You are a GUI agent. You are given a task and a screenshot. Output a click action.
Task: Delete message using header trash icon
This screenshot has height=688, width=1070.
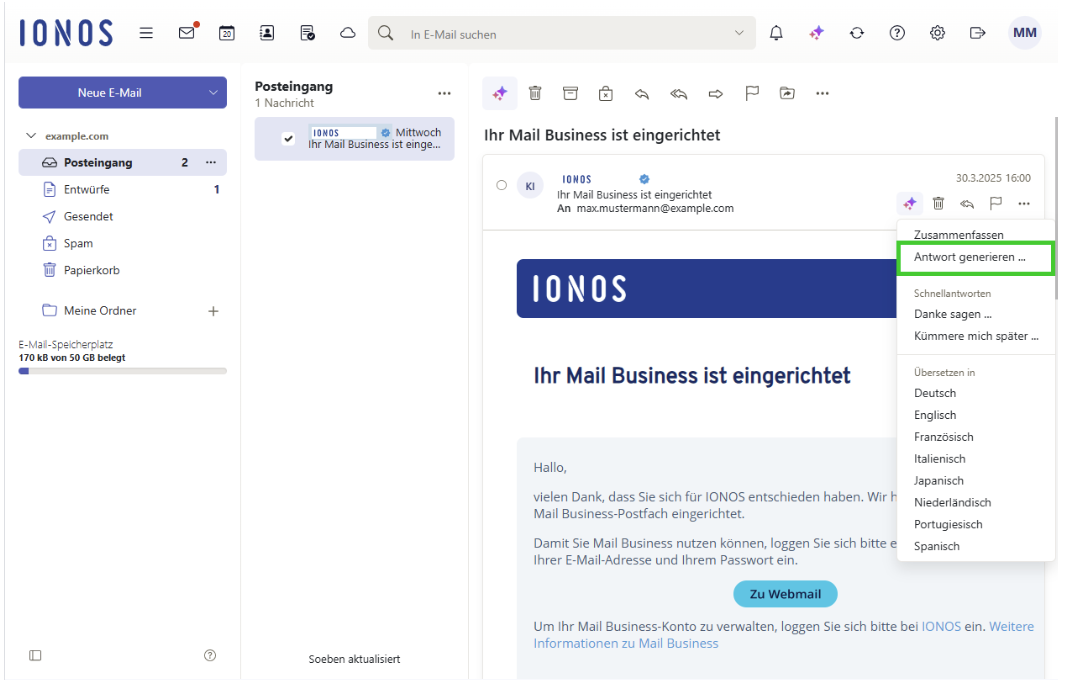click(938, 203)
